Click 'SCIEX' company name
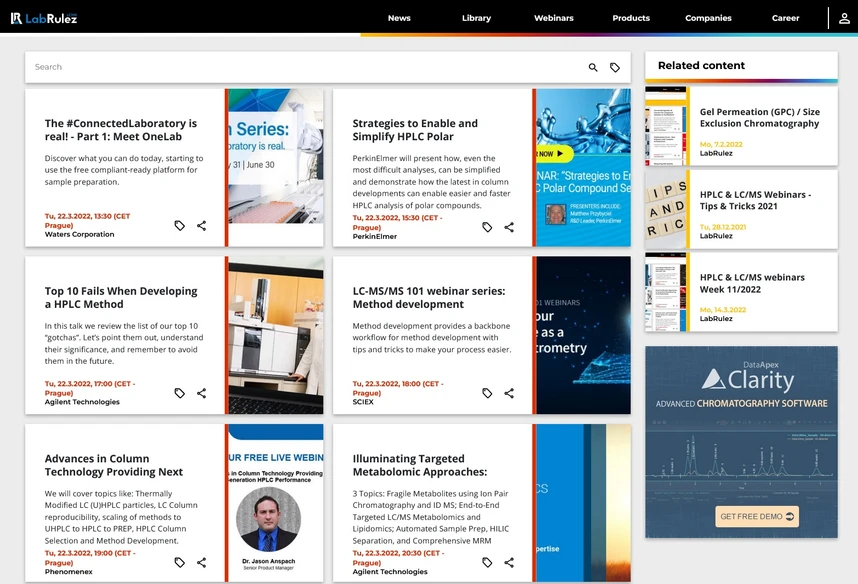Viewport: 858px width, 584px height. (363, 402)
